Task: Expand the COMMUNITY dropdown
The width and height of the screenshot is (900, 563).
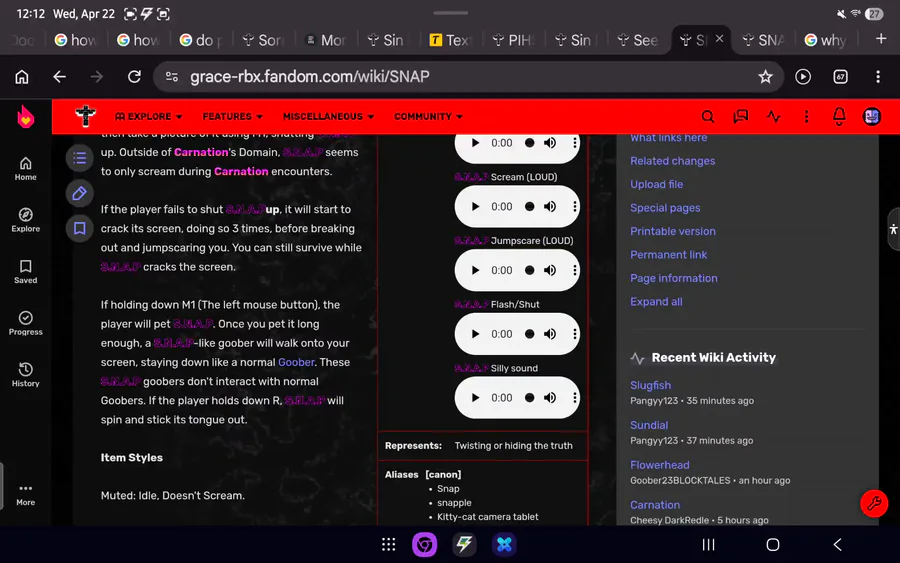Action: pos(428,117)
